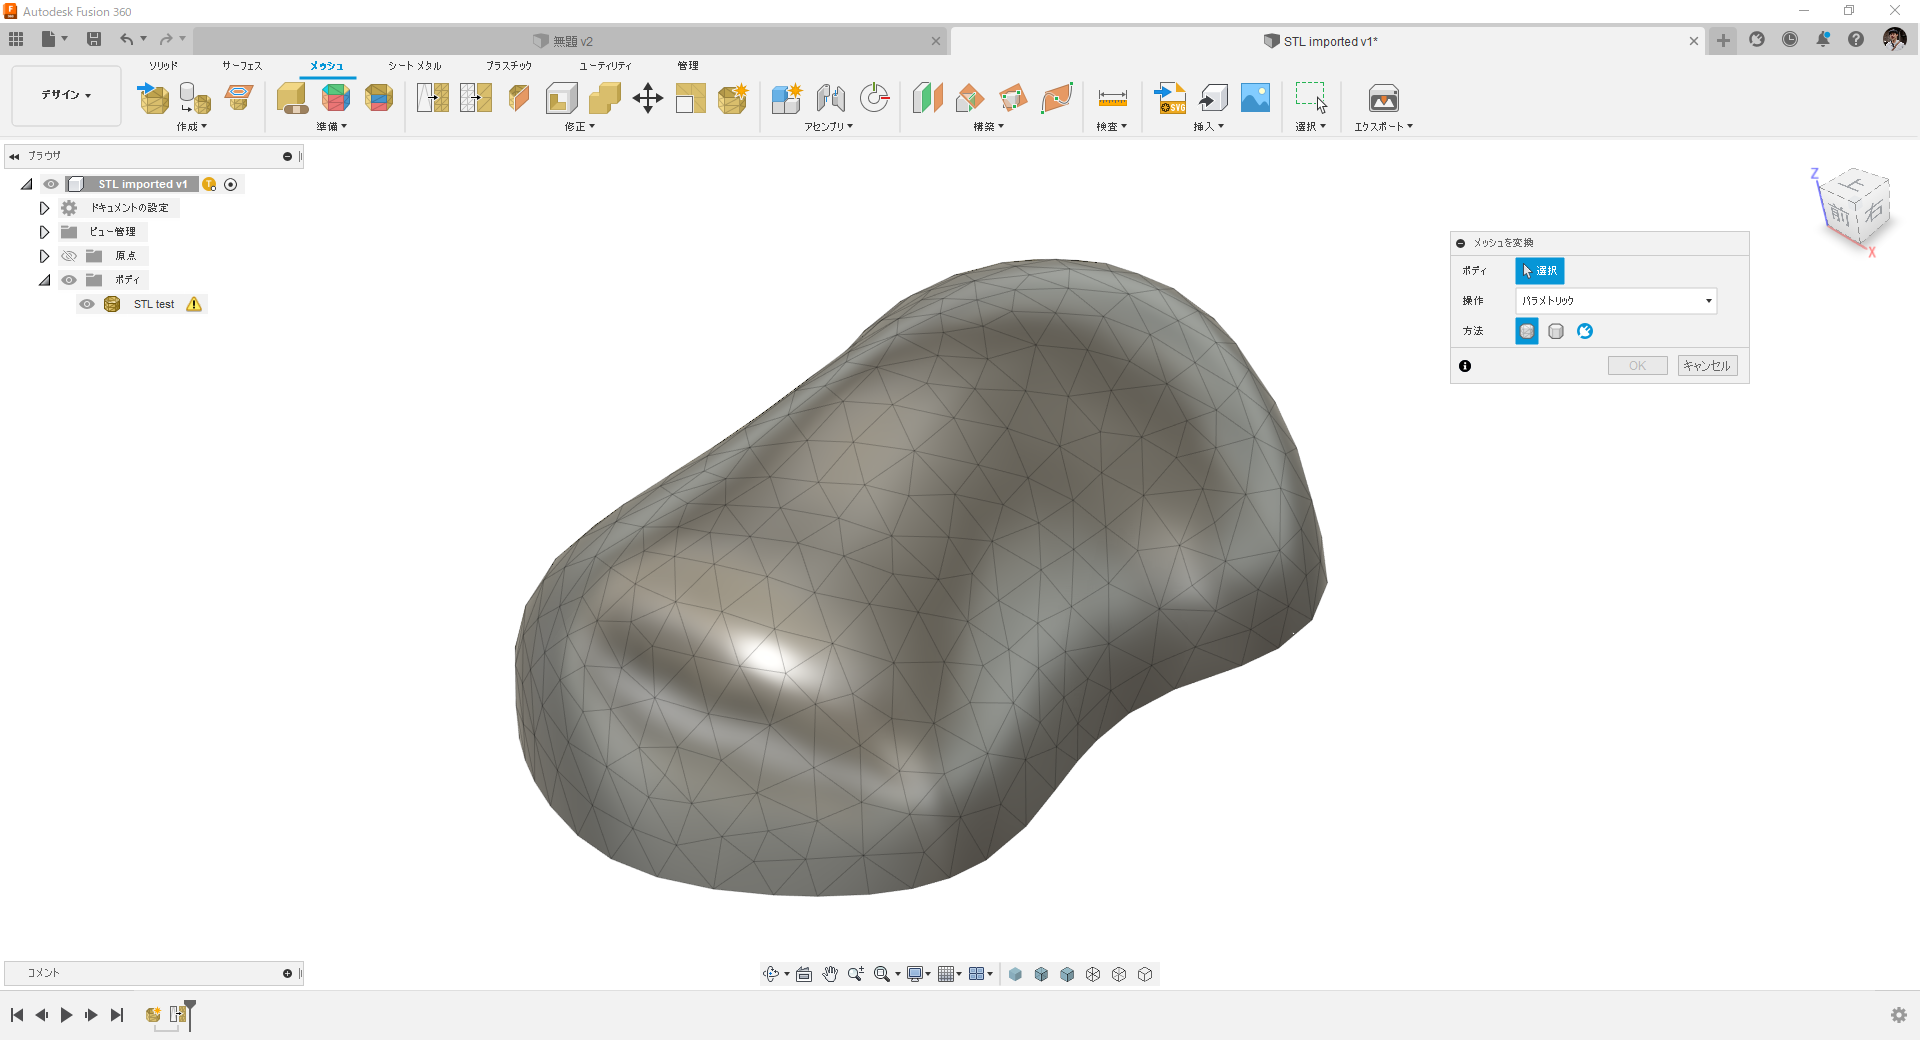Open the 管理 ribbon tab
1920x1040 pixels.
(x=689, y=65)
